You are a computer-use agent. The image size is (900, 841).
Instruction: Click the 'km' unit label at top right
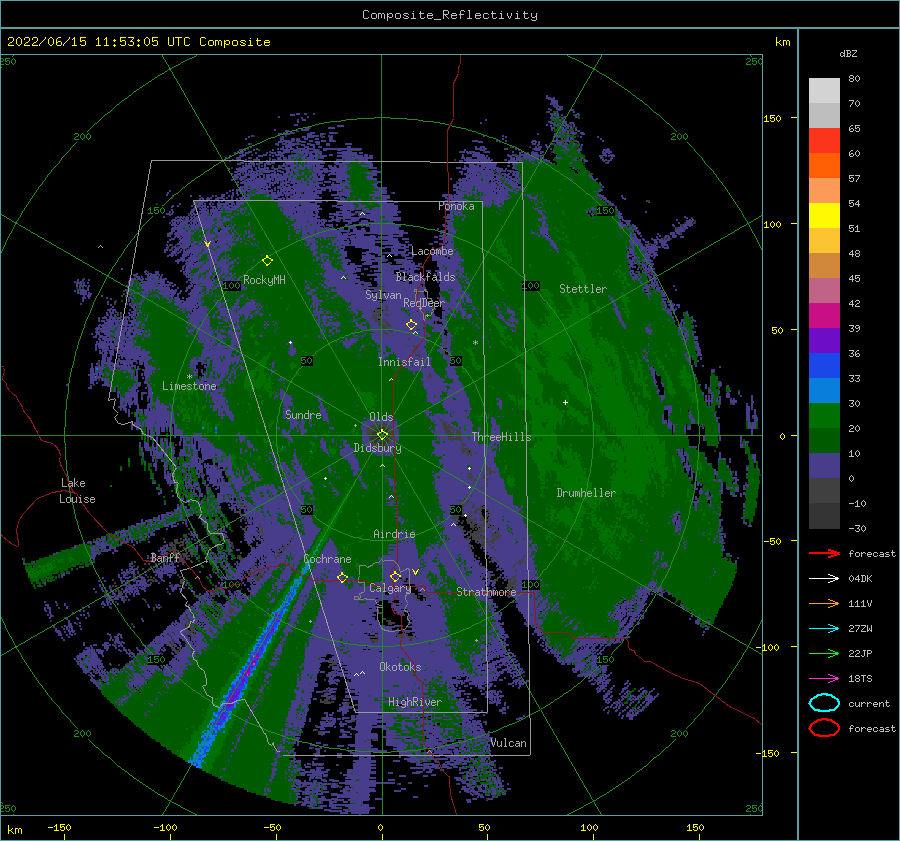782,42
